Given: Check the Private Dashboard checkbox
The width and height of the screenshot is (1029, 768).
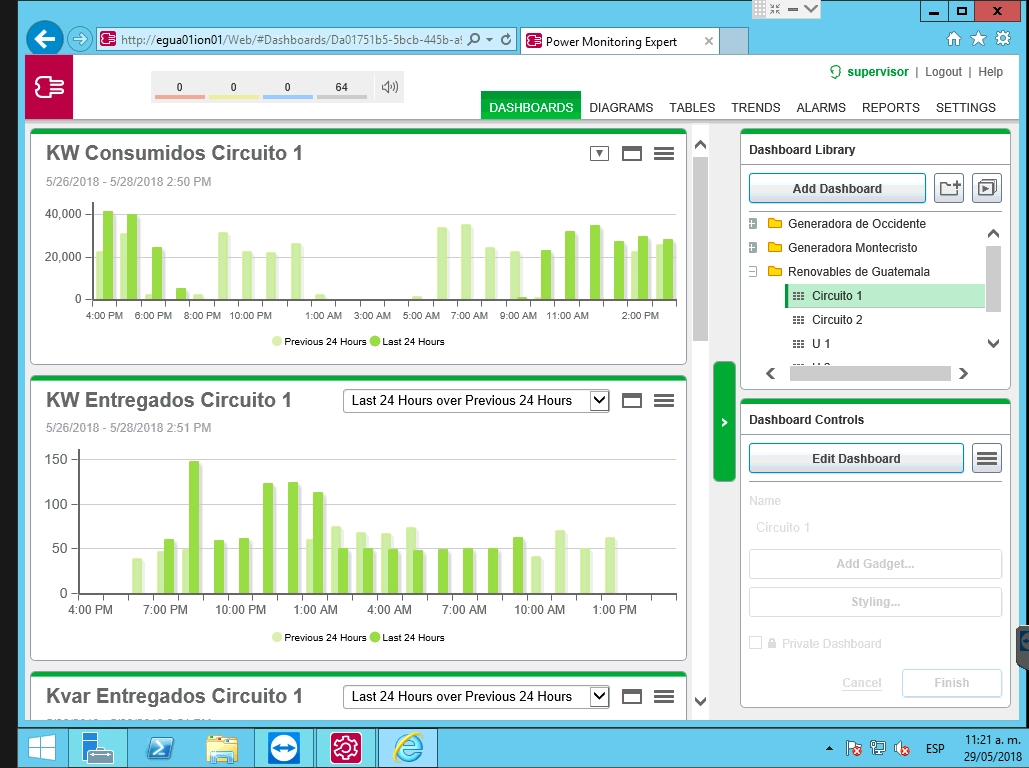Looking at the screenshot, I should [755, 643].
